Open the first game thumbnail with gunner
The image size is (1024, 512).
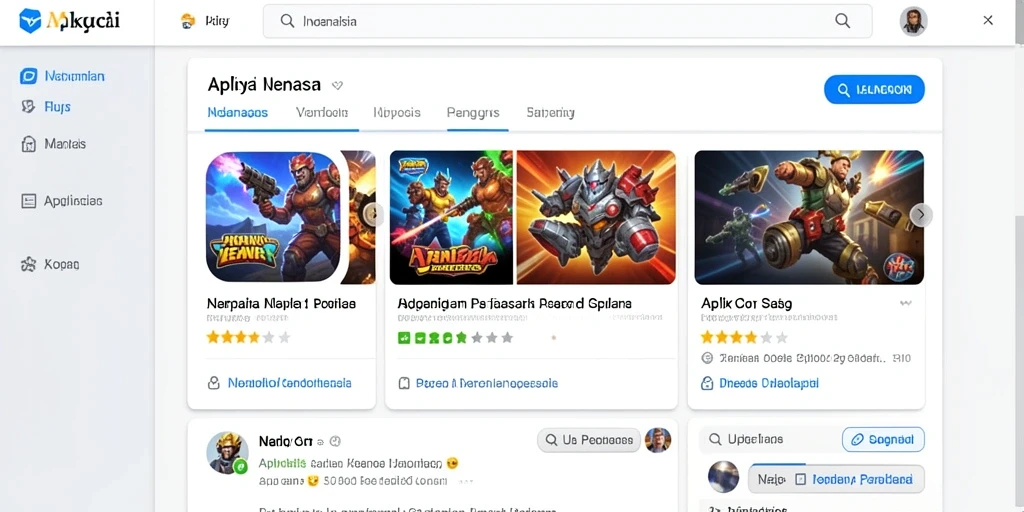click(x=273, y=217)
